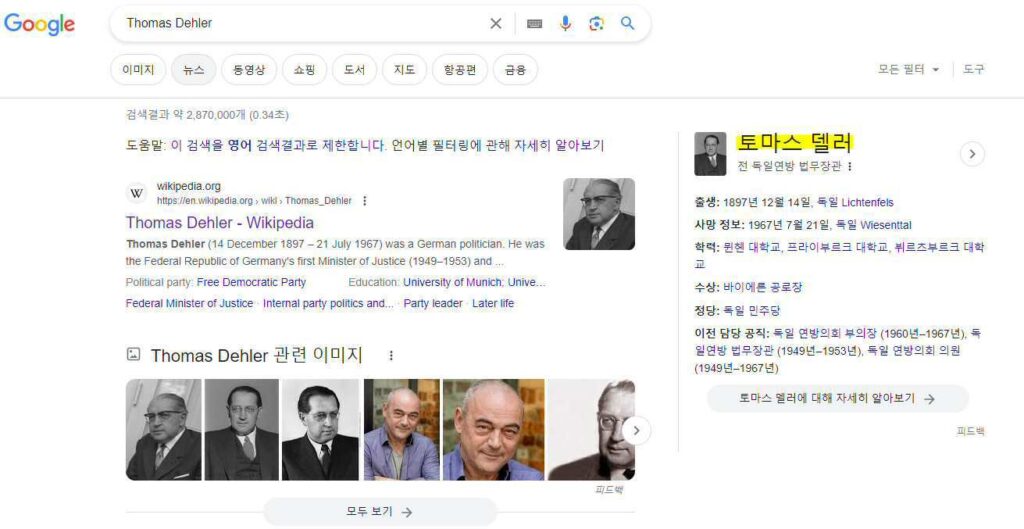The image size is (1024, 529).
Task: Click the Free Democratic Party link
Action: 251,282
